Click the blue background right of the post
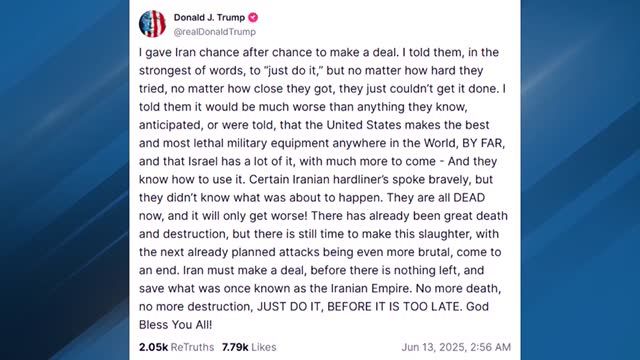 coord(580,180)
